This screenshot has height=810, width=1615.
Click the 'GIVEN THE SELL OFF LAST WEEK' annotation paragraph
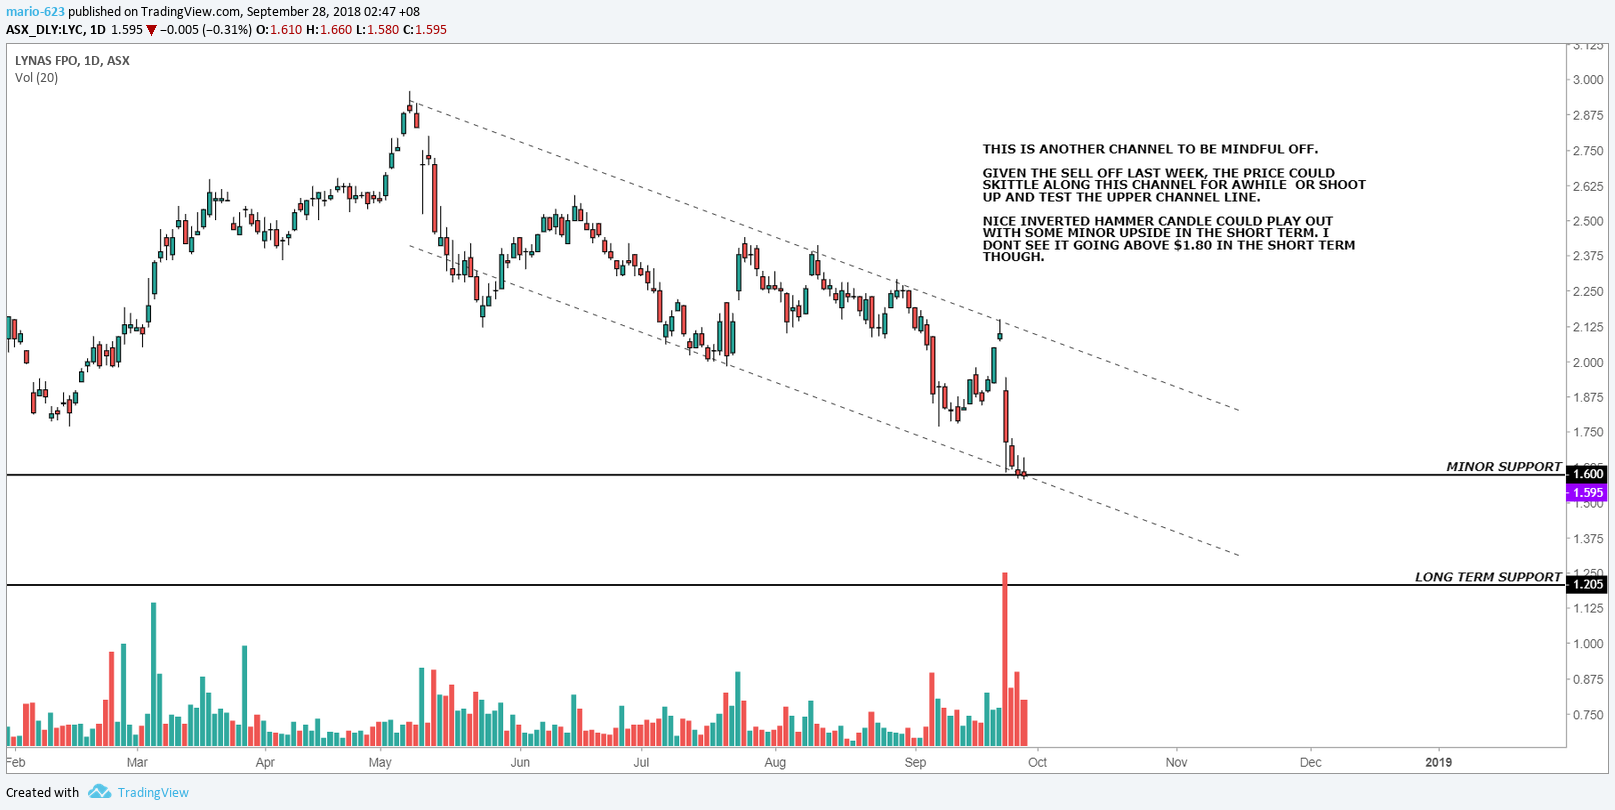pos(1174,185)
